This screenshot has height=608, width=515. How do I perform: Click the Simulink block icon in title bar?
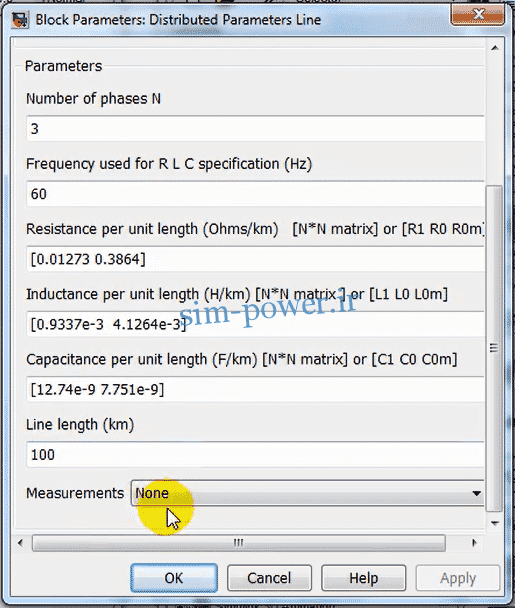tap(20, 20)
